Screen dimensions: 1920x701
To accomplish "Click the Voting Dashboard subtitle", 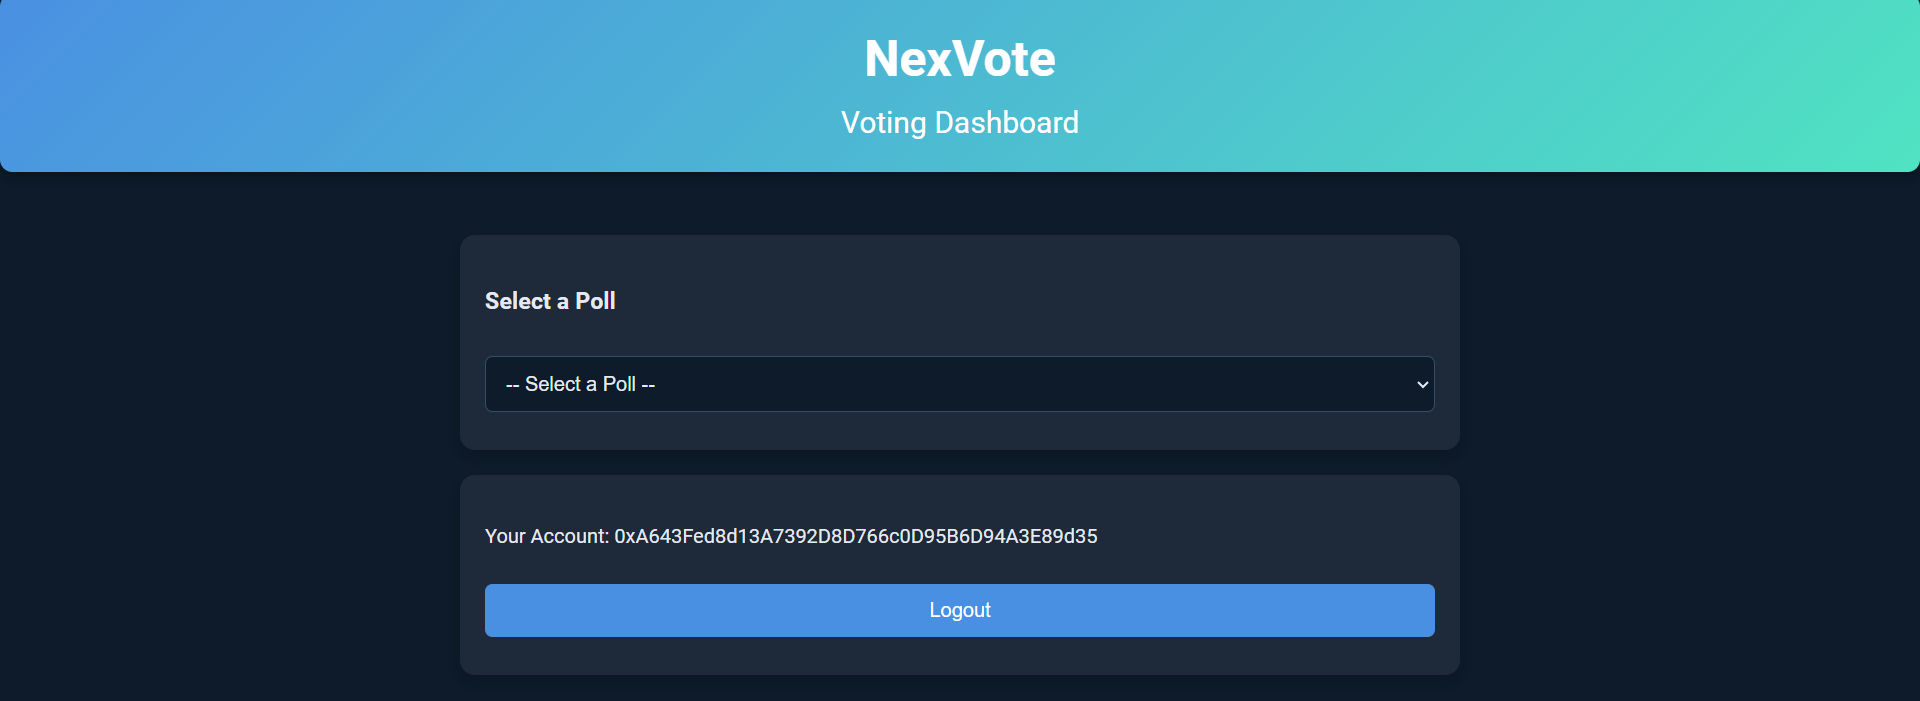I will 959,122.
